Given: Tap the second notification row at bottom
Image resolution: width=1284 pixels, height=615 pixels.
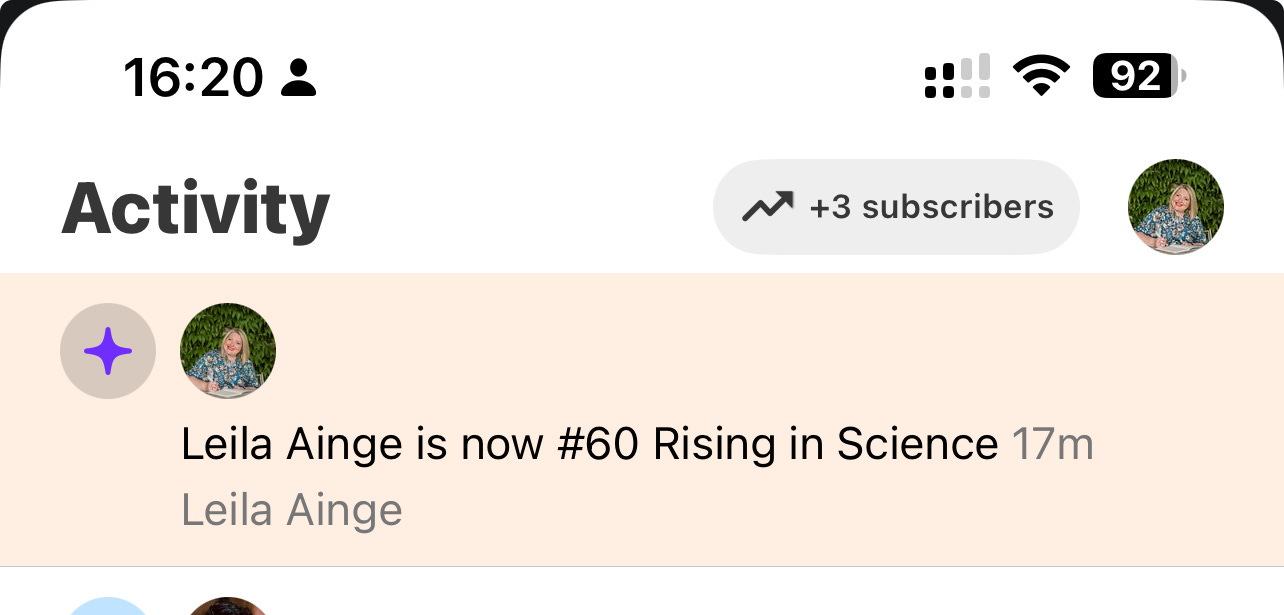Looking at the screenshot, I should (x=642, y=591).
